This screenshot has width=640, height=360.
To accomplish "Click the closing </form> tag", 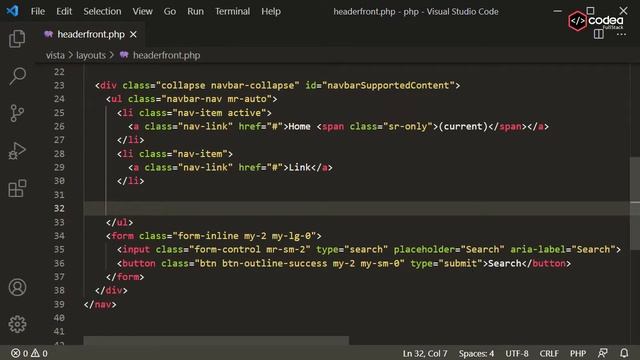I will [x=125, y=277].
